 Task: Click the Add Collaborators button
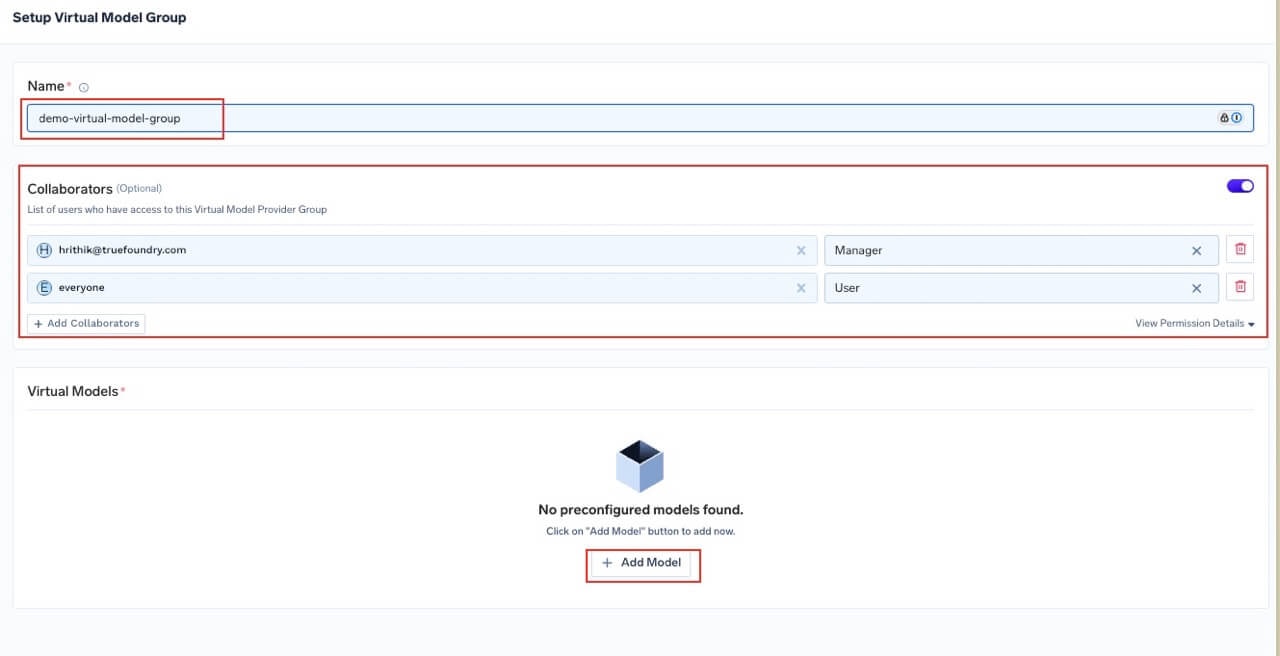[86, 323]
